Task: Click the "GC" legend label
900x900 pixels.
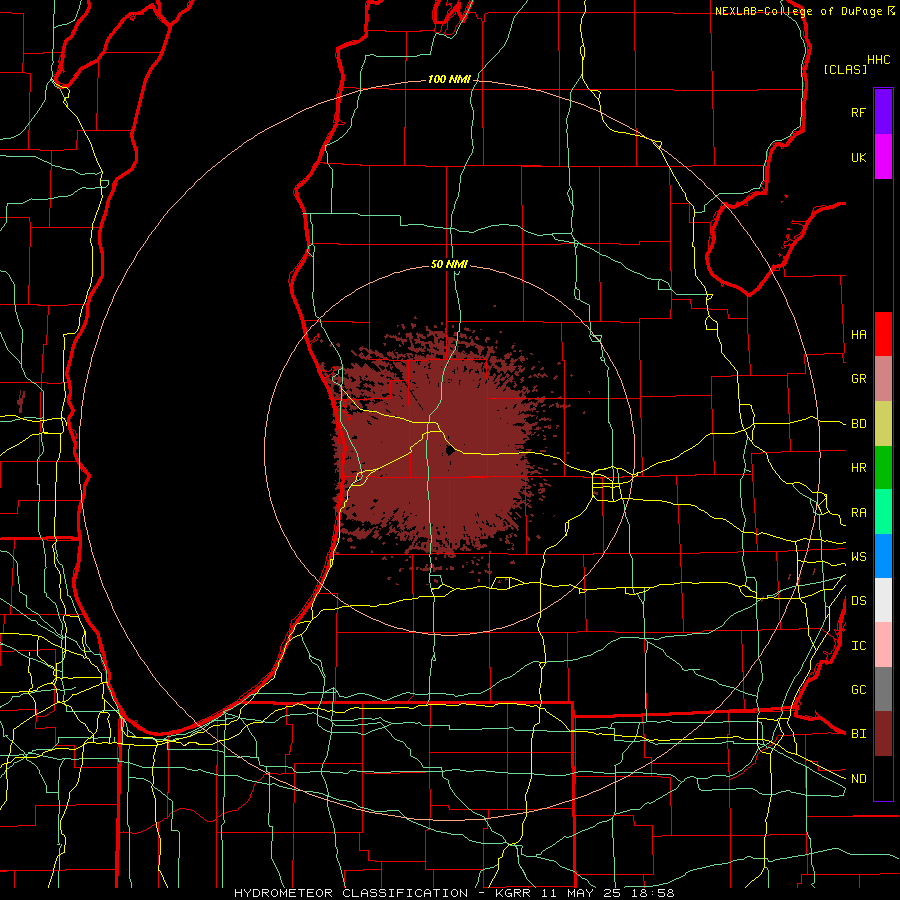Action: coord(858,690)
